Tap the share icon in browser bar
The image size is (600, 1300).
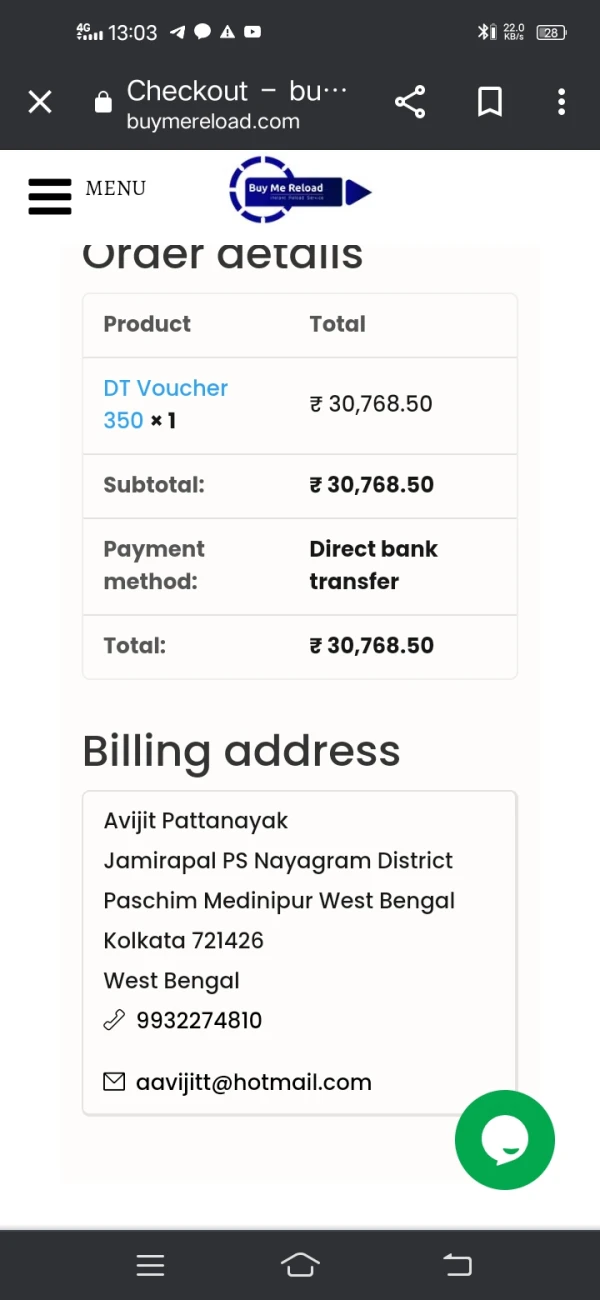[410, 102]
